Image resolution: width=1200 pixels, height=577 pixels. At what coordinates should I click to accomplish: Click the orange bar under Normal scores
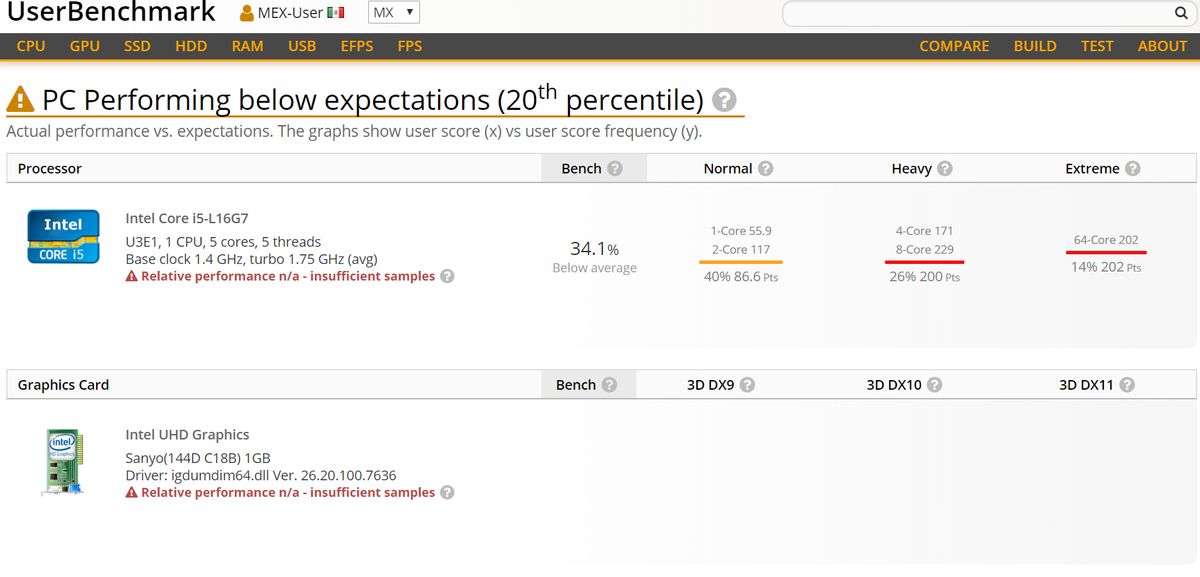point(741,261)
